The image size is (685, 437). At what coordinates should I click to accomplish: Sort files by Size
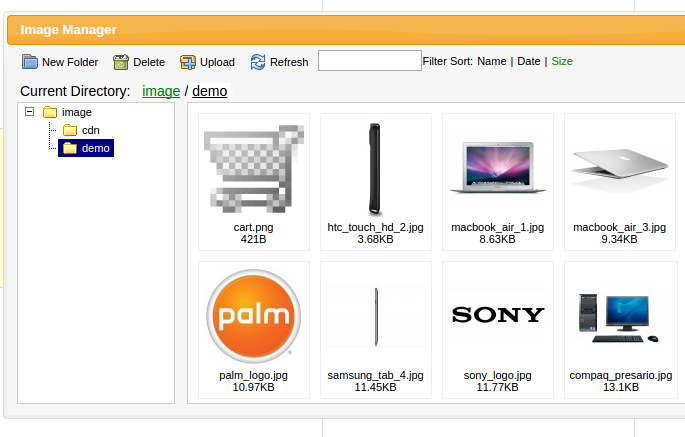[562, 61]
